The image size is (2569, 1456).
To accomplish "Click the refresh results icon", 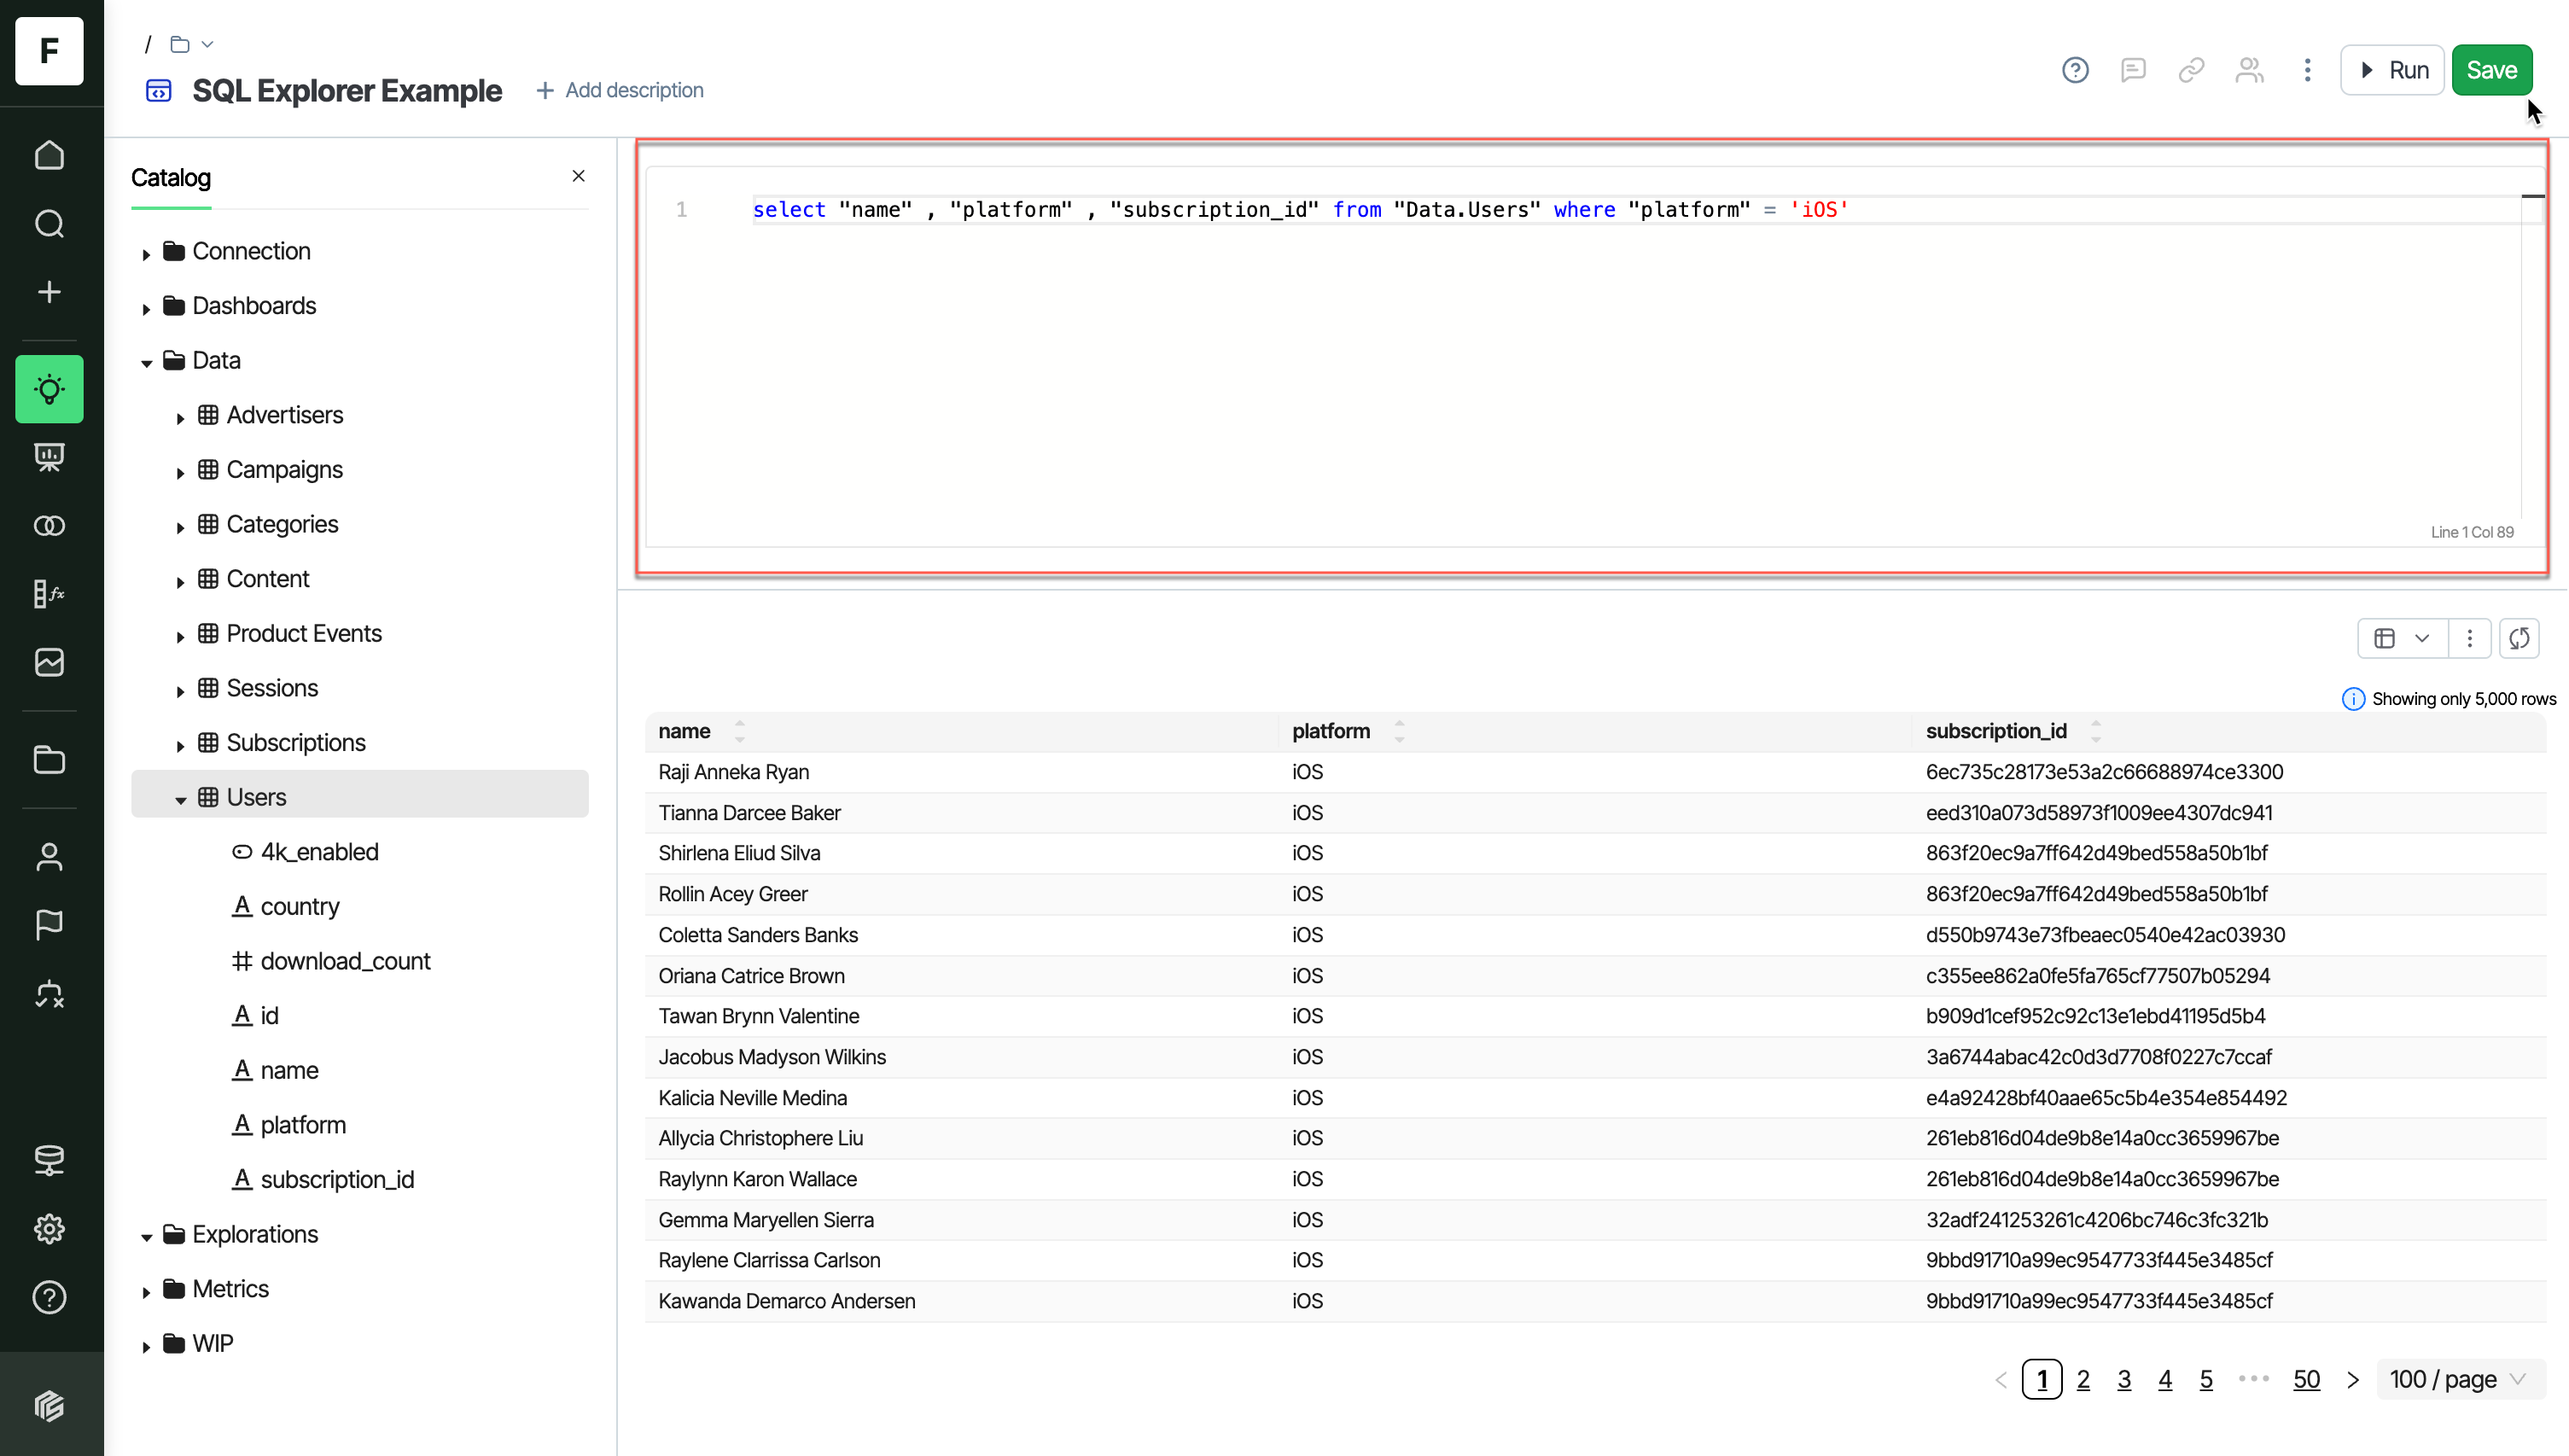I will point(2519,638).
